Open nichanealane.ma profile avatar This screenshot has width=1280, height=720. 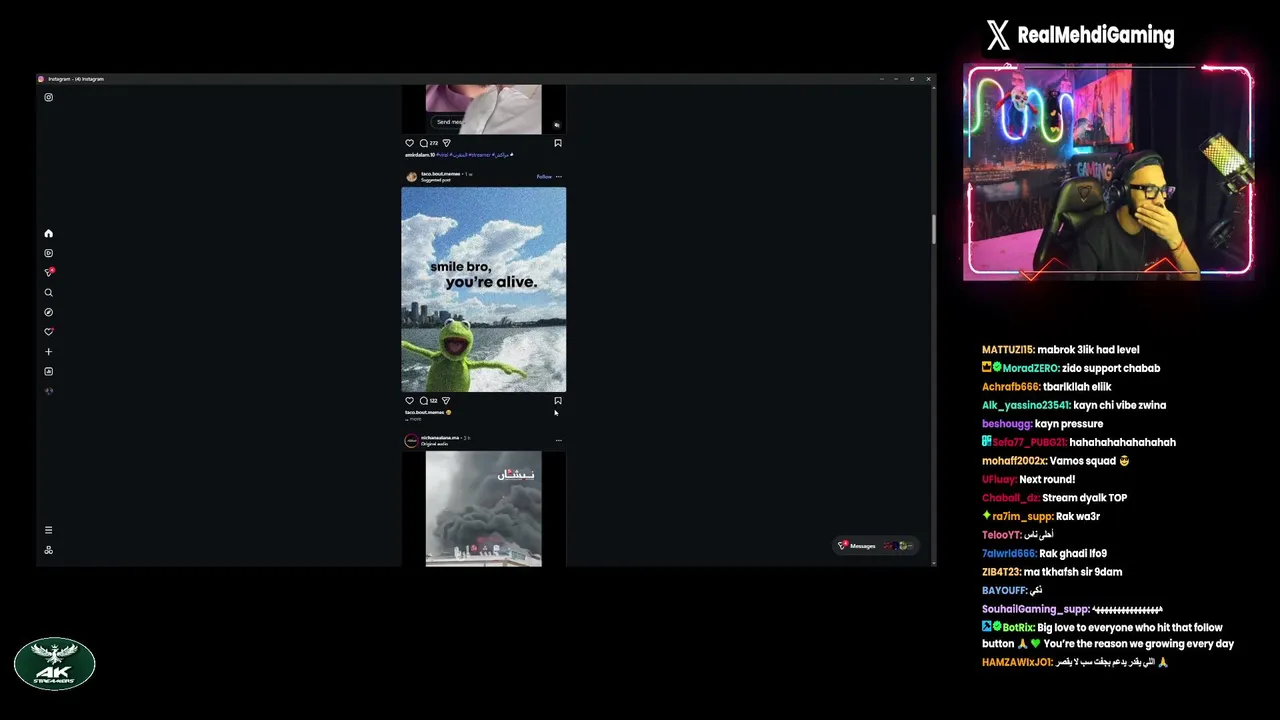[x=411, y=440]
